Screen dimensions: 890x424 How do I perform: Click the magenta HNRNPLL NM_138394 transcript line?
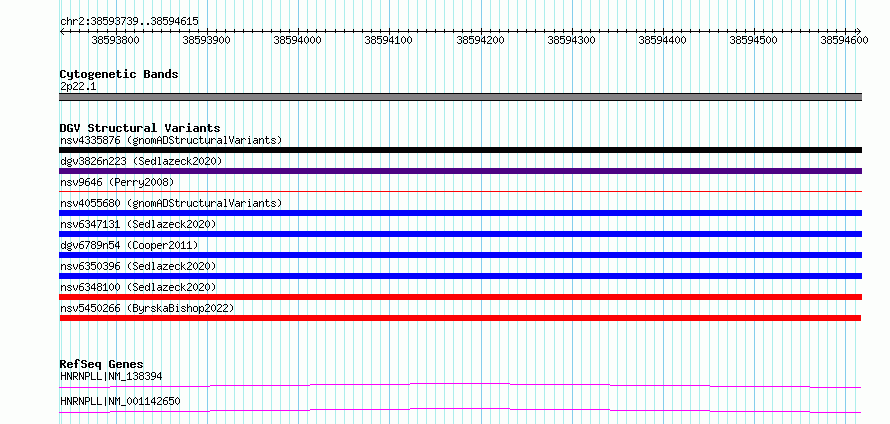tap(460, 386)
